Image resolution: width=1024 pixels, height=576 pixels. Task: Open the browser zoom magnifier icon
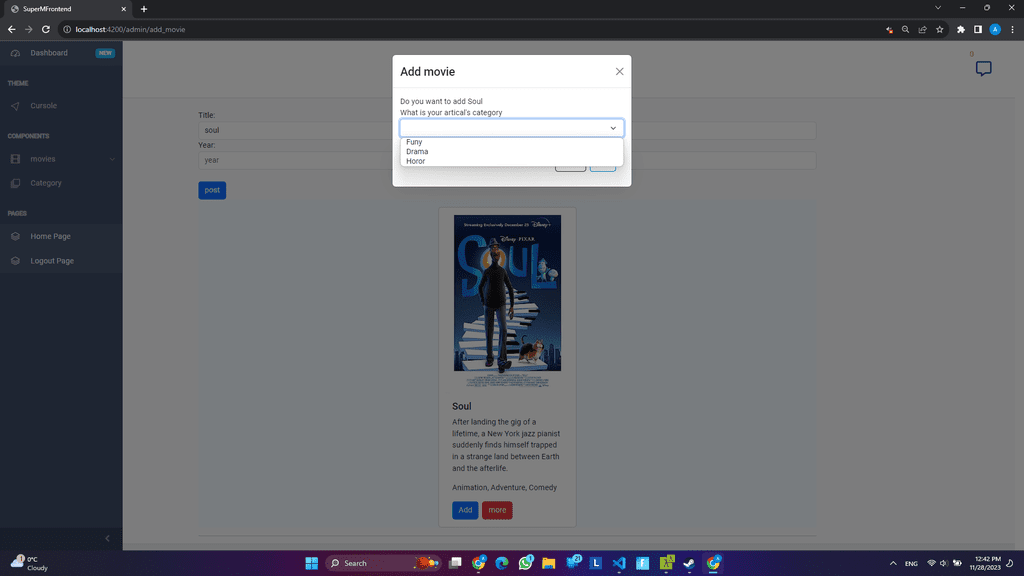click(905, 29)
